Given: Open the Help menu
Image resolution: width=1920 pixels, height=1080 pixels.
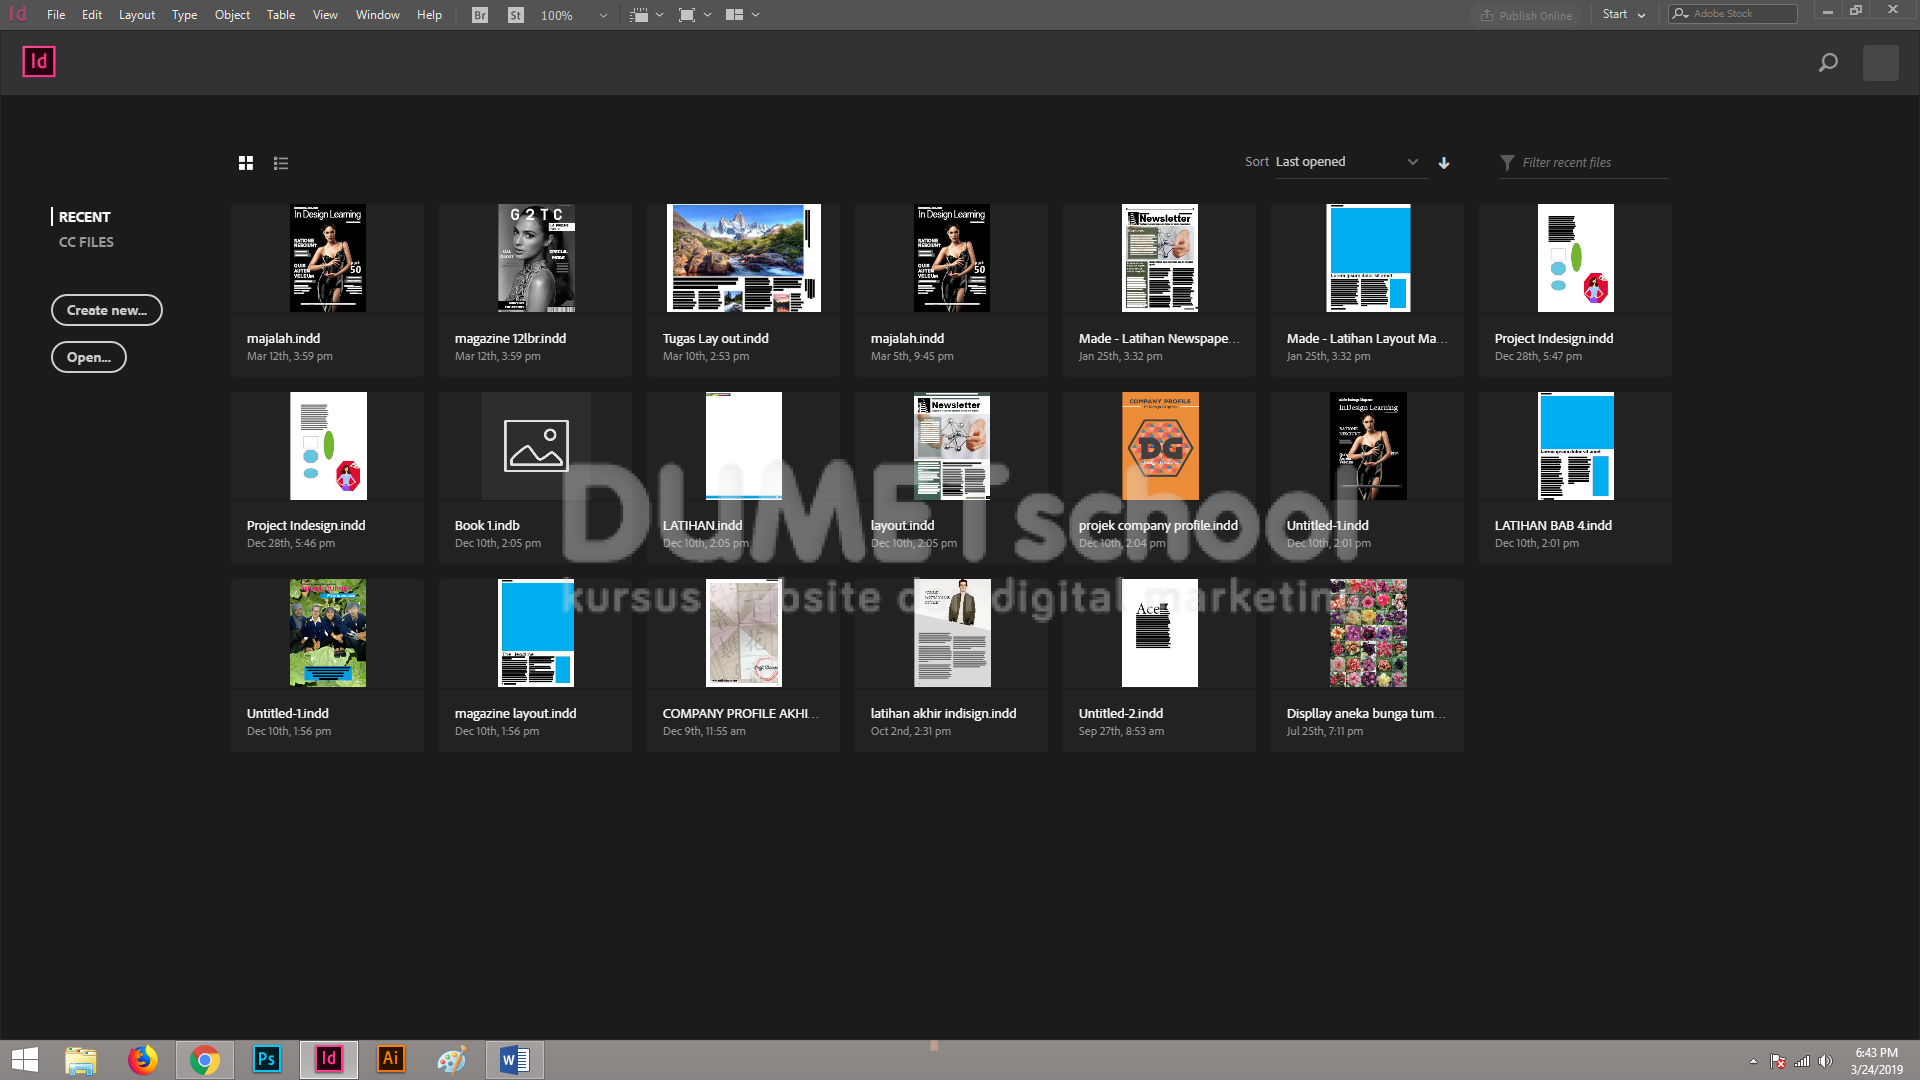Looking at the screenshot, I should click(429, 15).
